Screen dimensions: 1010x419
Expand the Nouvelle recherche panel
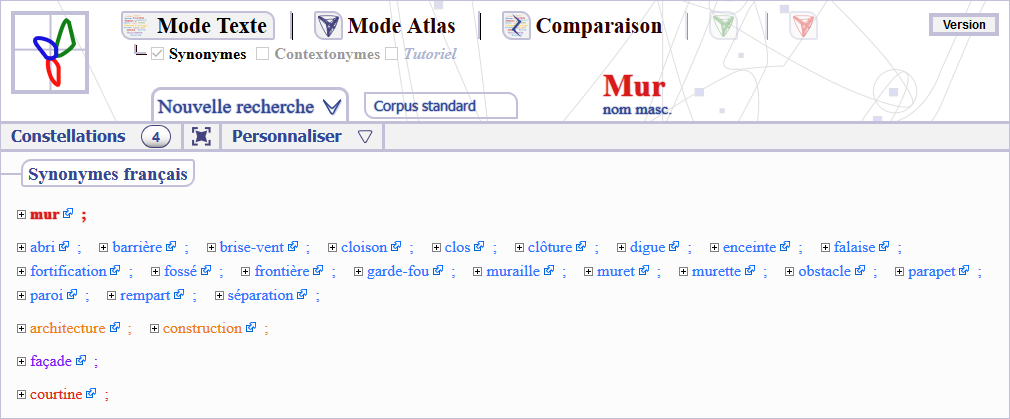pyautogui.click(x=249, y=106)
